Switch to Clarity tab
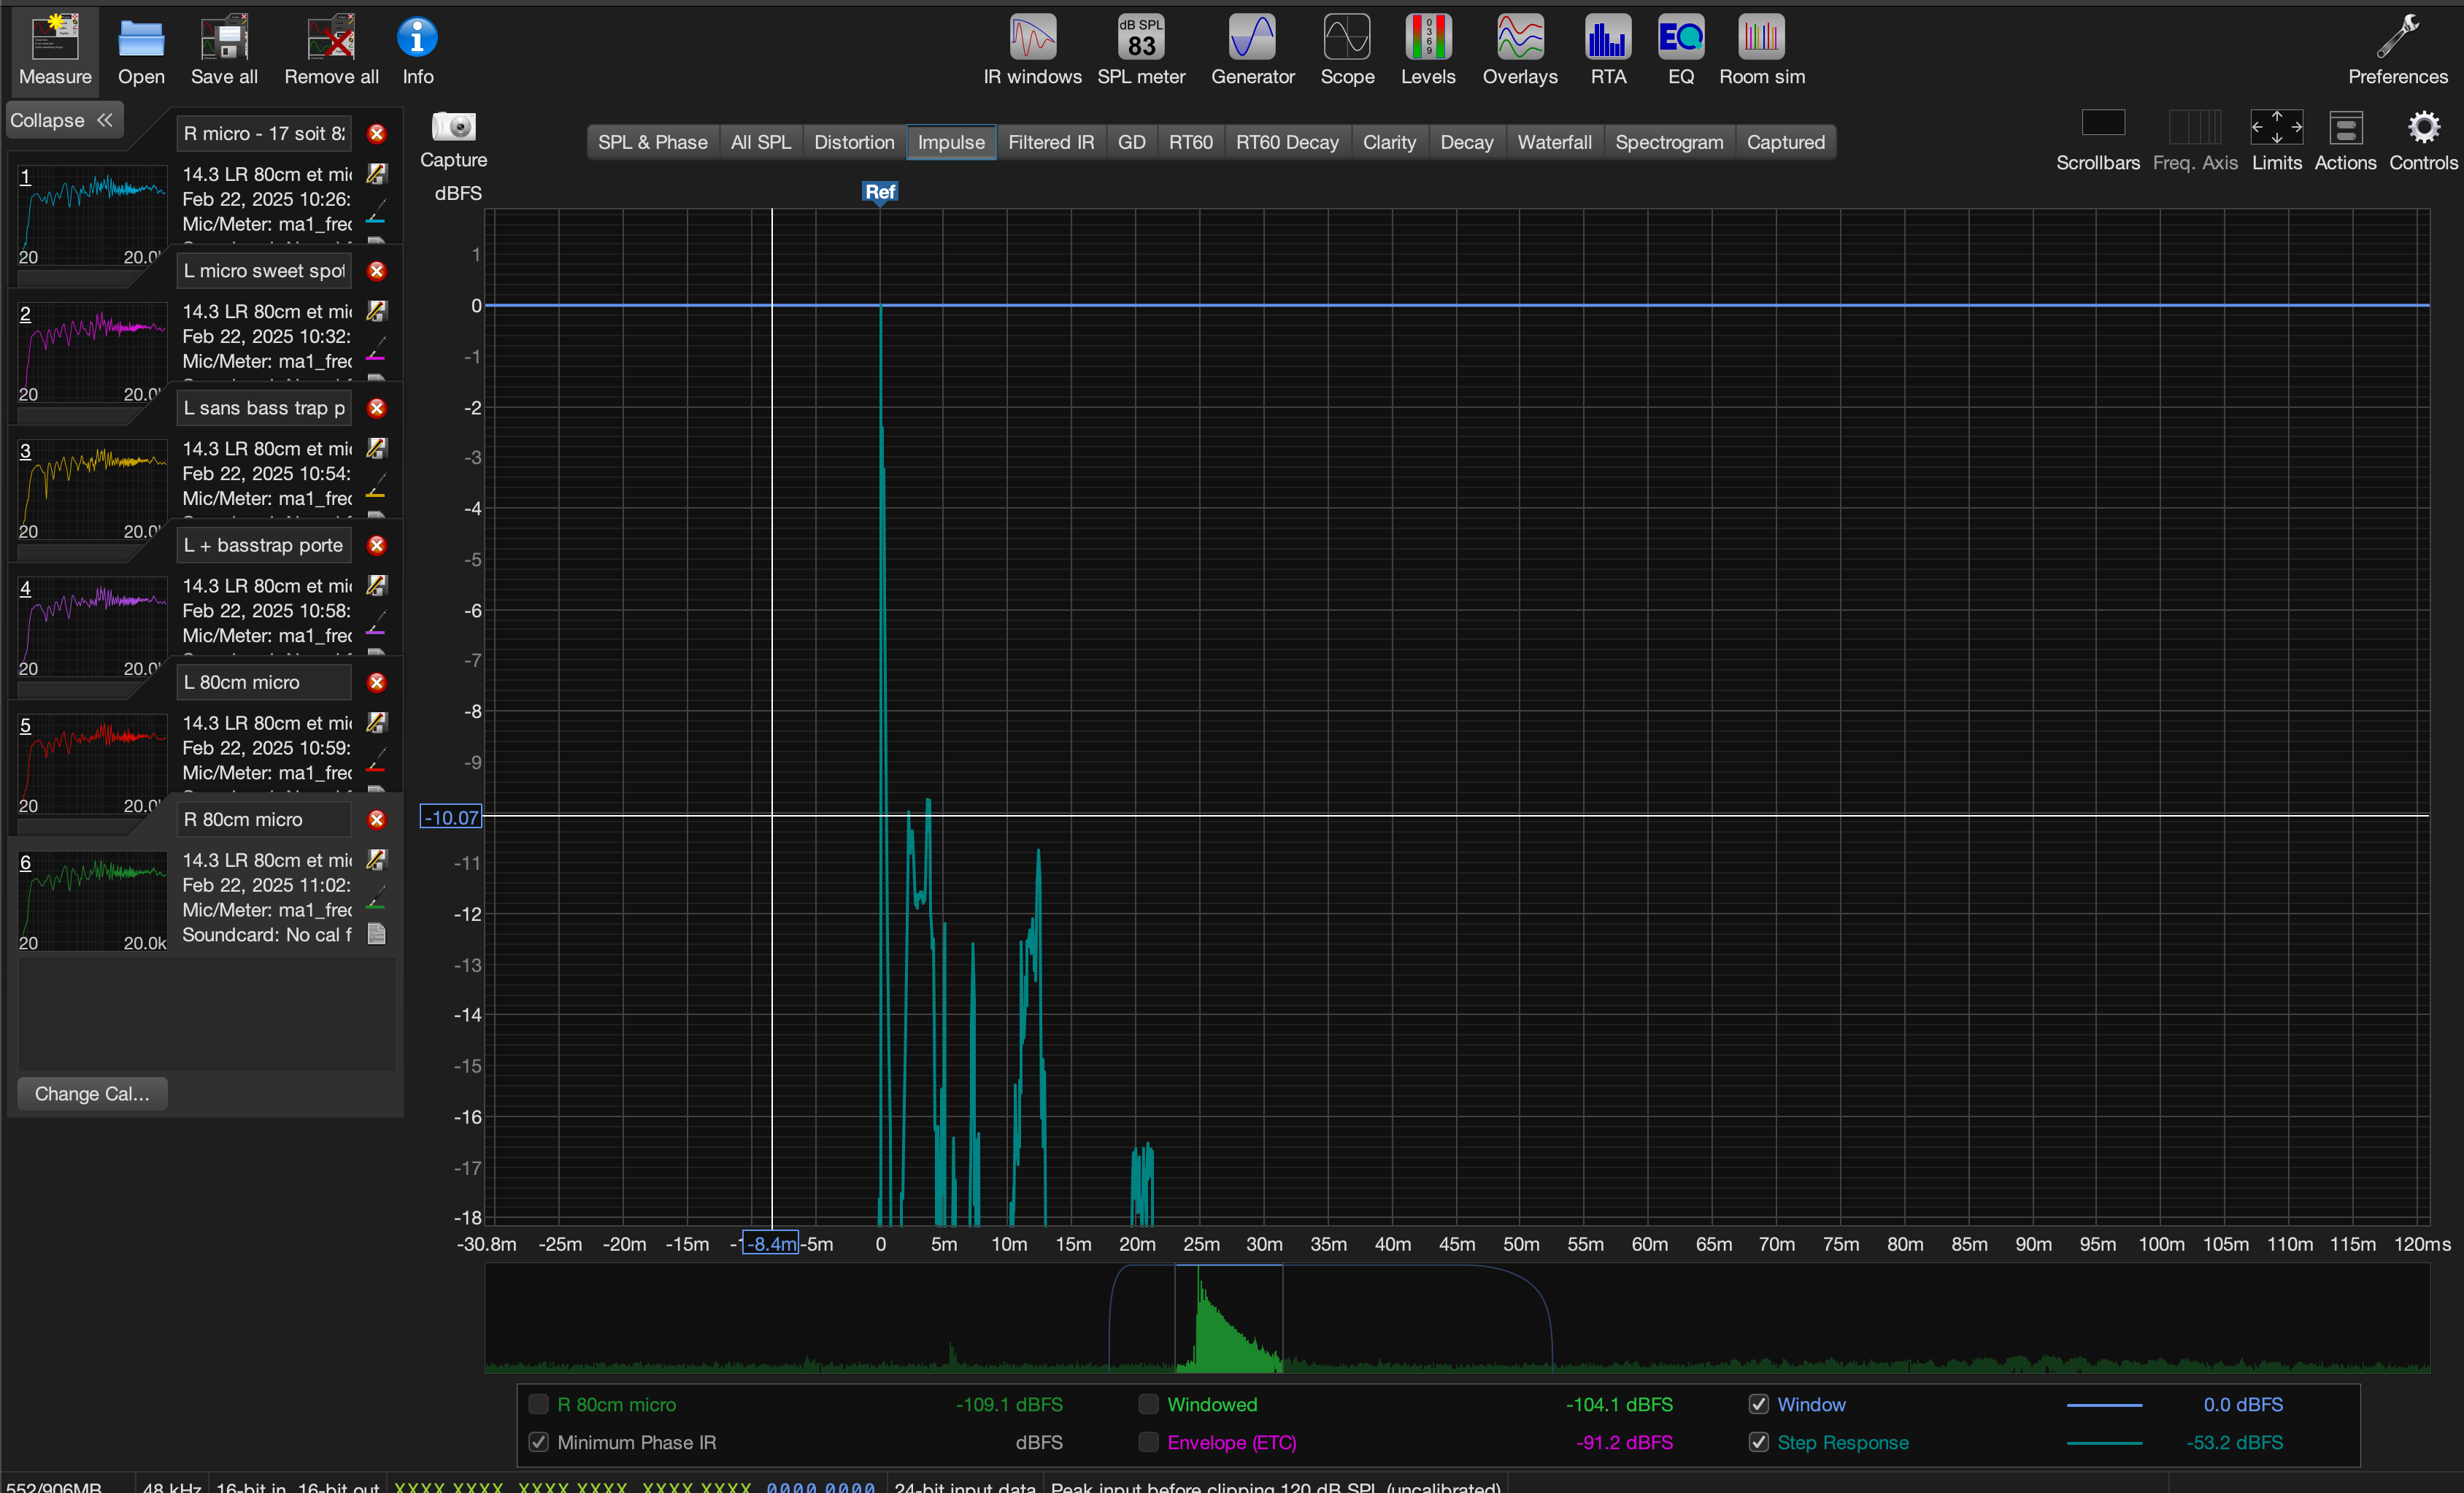2464x1493 pixels. point(1389,142)
